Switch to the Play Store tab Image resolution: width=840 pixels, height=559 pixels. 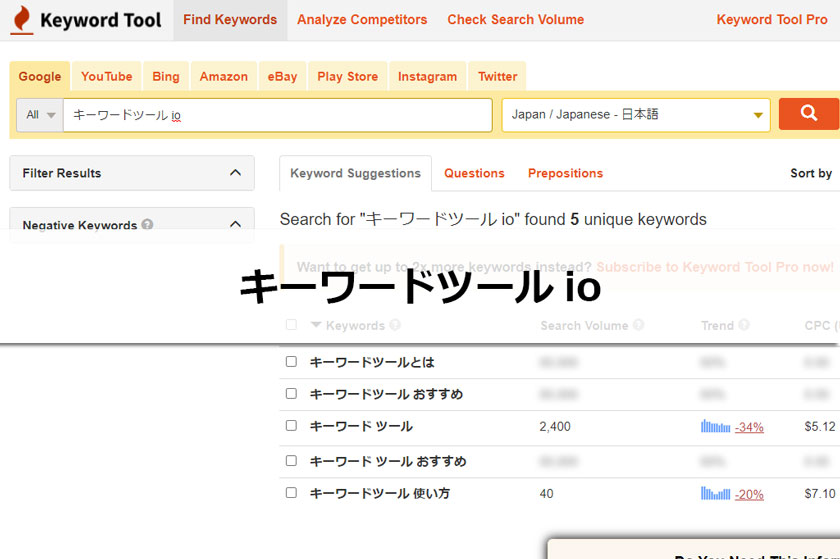348,77
